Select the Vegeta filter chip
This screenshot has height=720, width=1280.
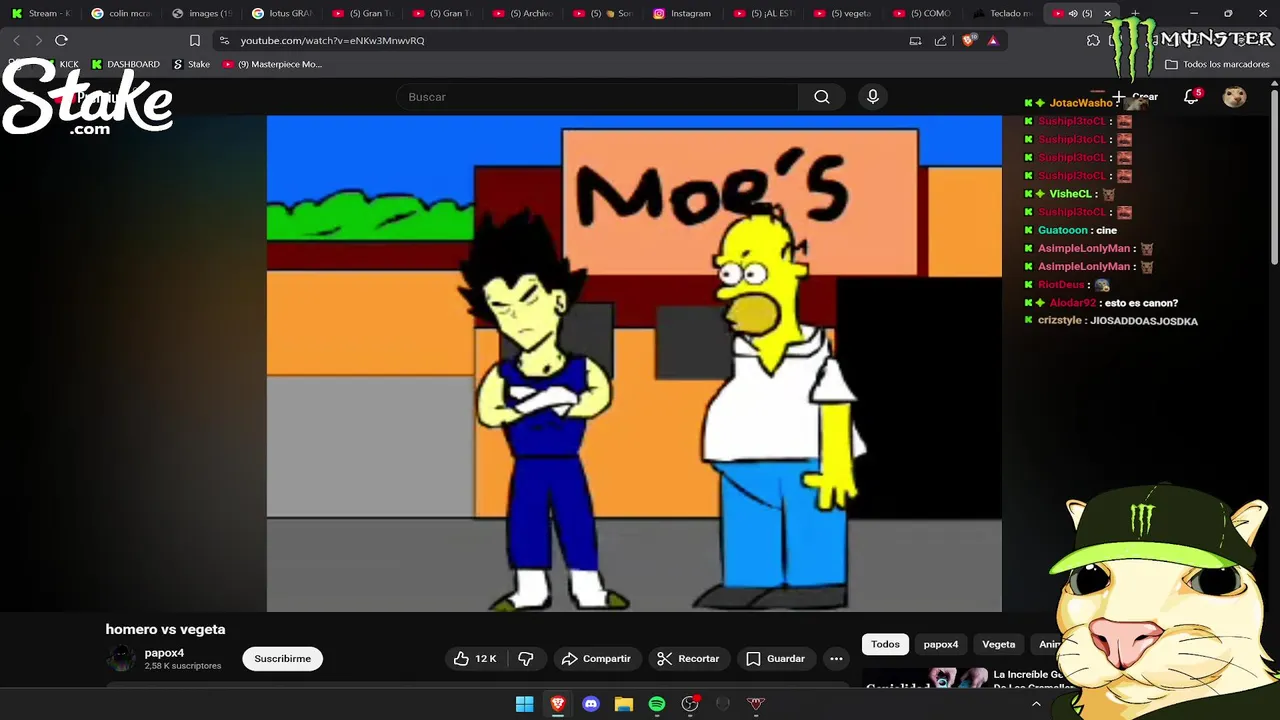coord(998,645)
